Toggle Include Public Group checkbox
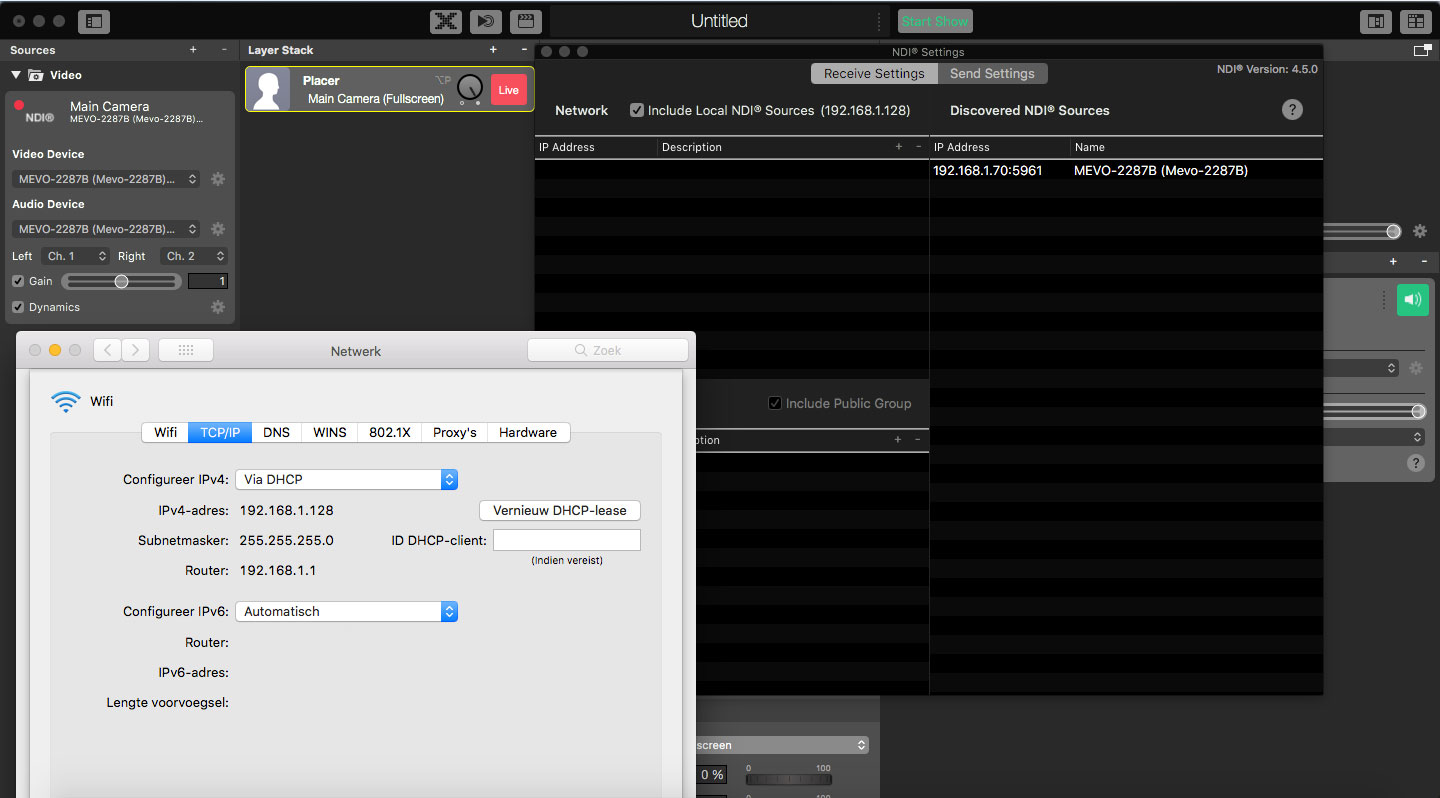The height and width of the screenshot is (798, 1440). [x=775, y=403]
